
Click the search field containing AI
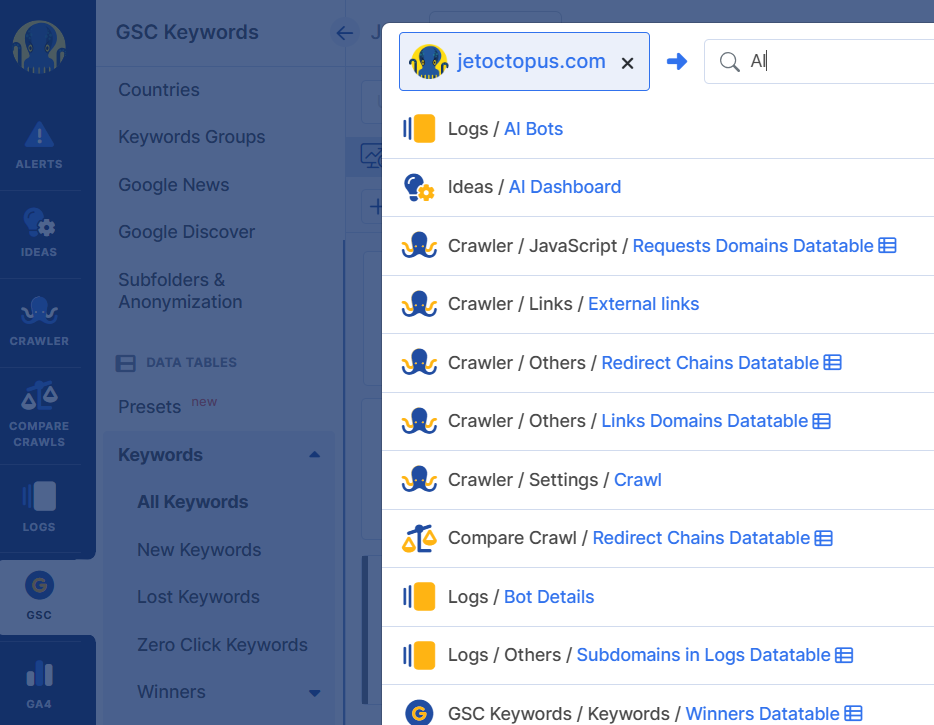point(830,62)
